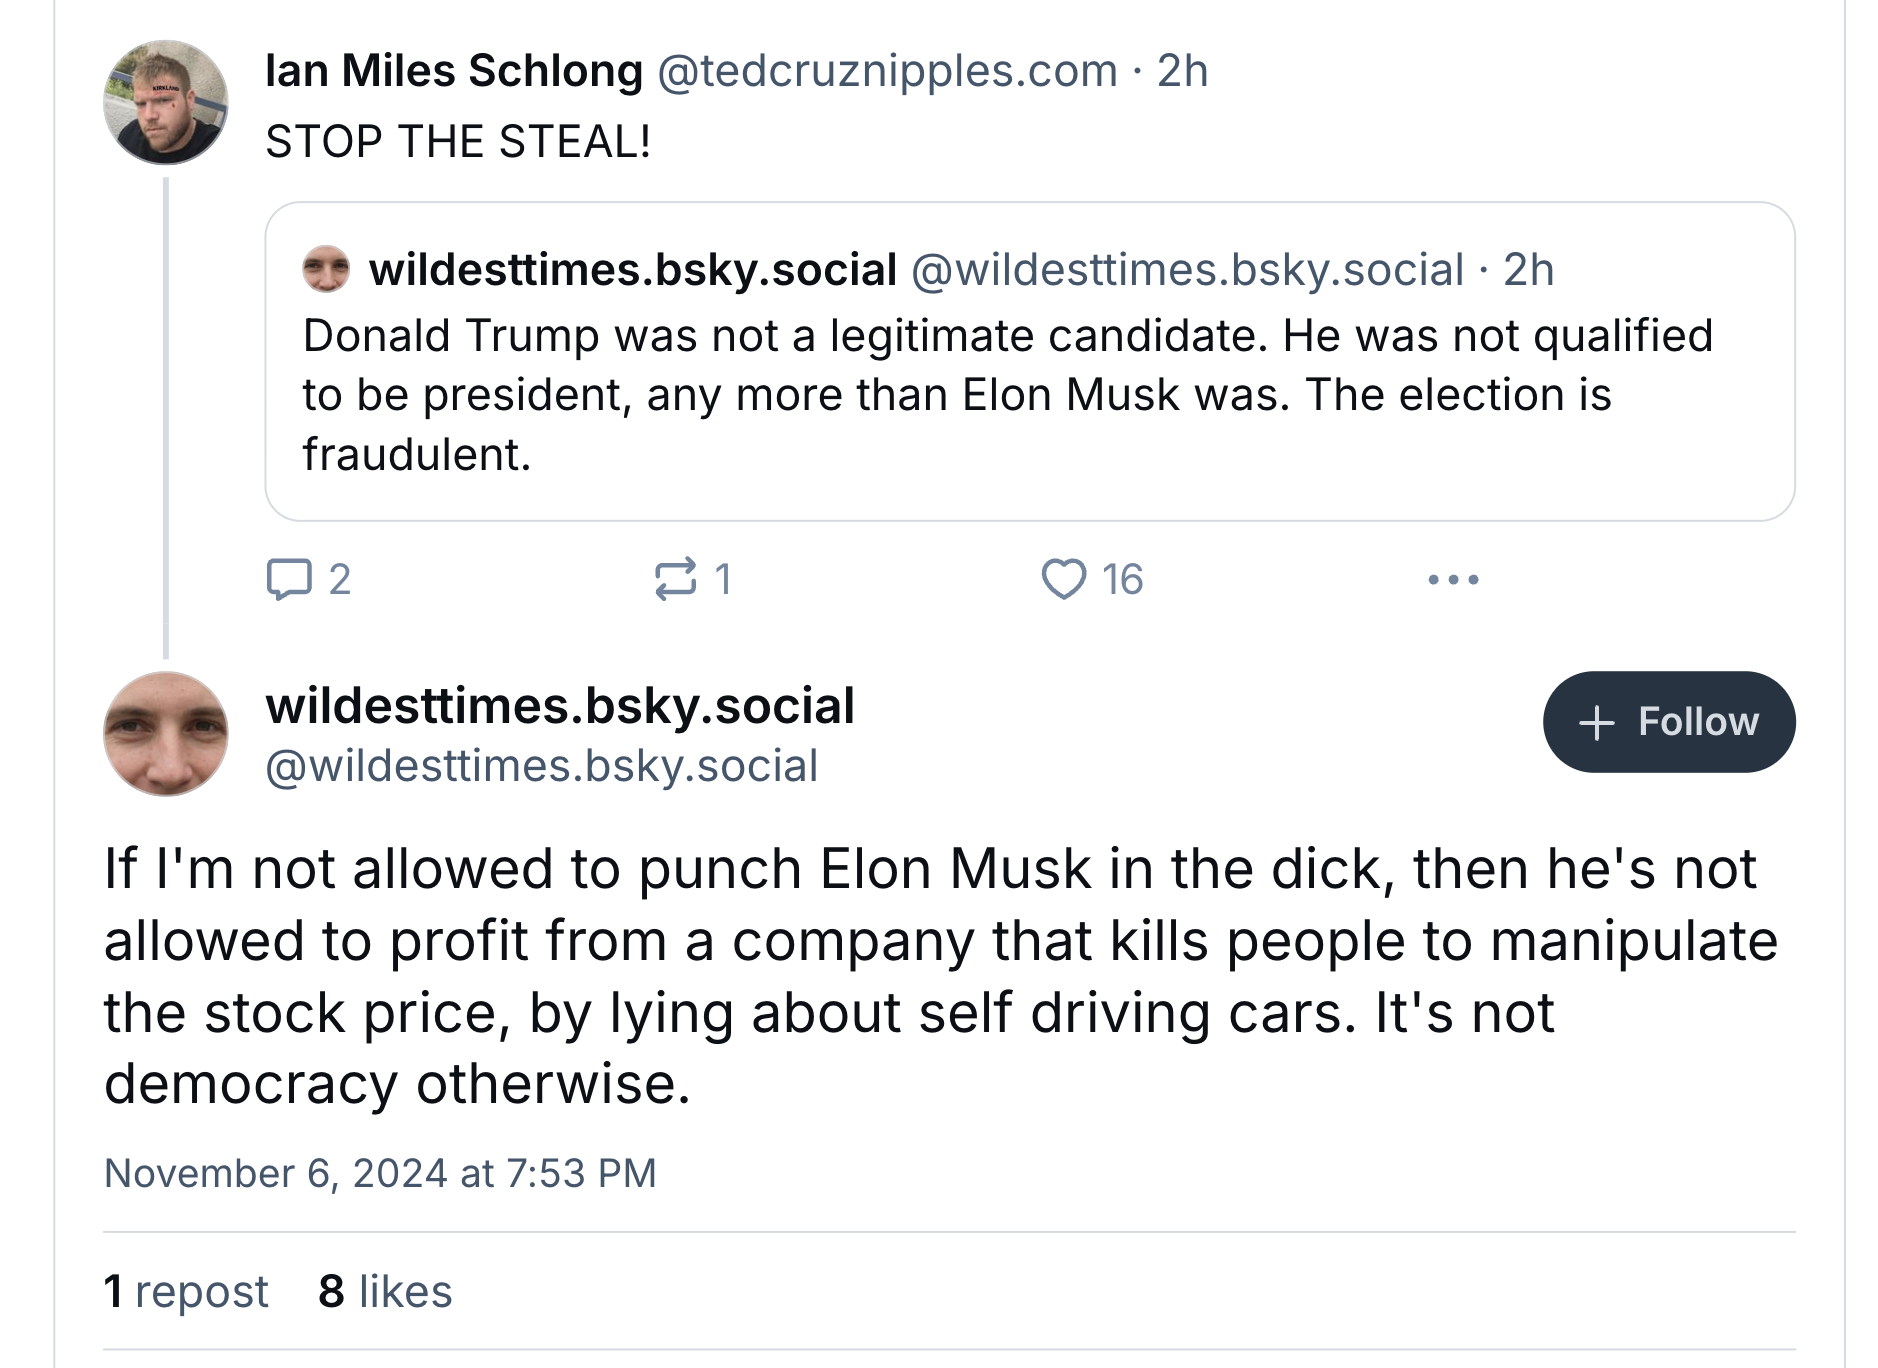The height and width of the screenshot is (1368, 1878).
Task: Click the @wildesttimes.bsky.social handle below name
Action: pyautogui.click(x=541, y=766)
